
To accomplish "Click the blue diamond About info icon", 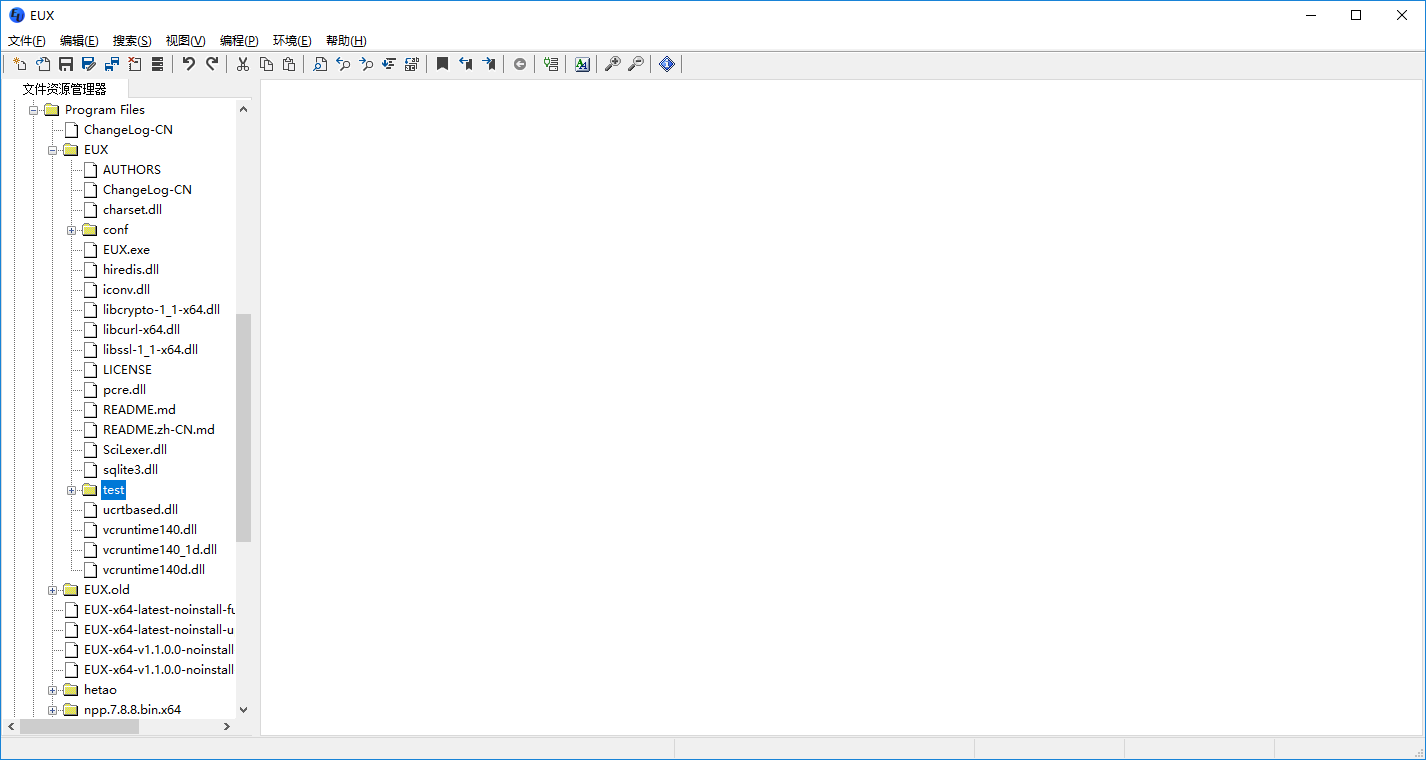I will [667, 64].
